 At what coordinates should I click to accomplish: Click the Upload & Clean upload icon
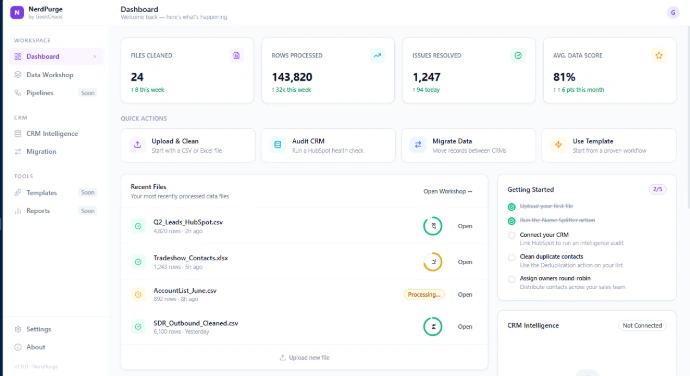(x=137, y=145)
